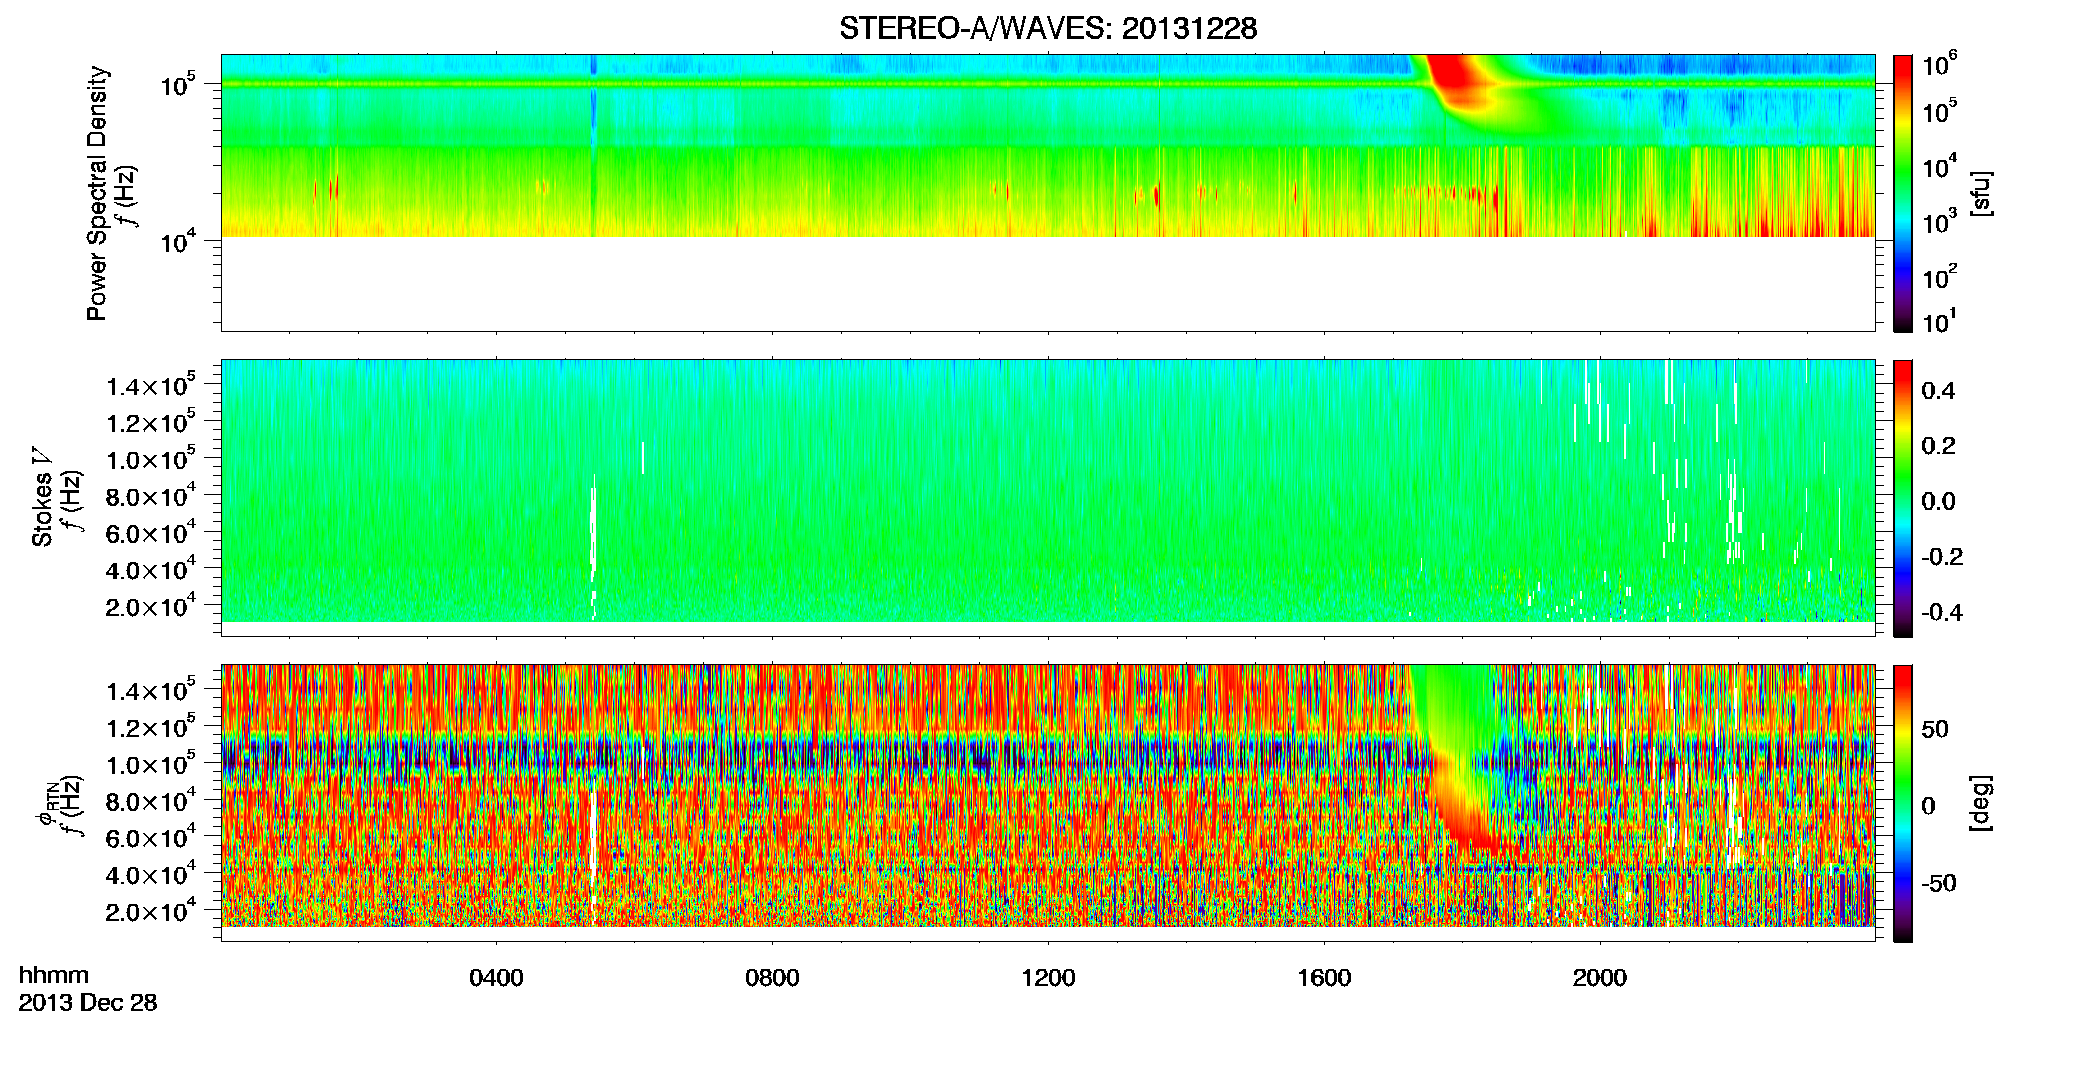Click the "[sfu]" colorbar unit label

[1981, 193]
